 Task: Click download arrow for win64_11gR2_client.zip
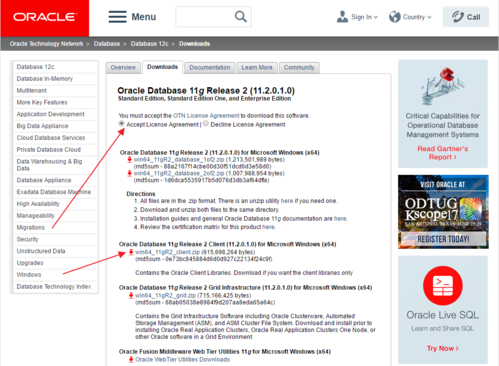[x=131, y=252]
